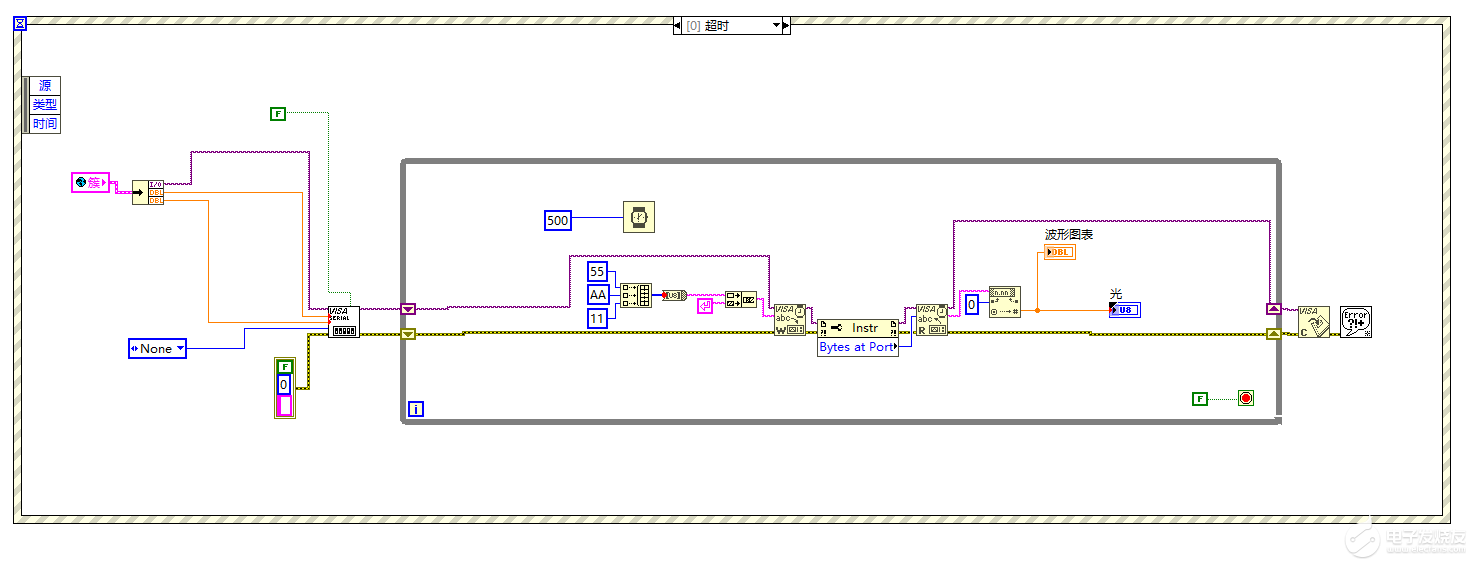
Task: Click the Wait (ms) wristwatch icon
Action: pyautogui.click(x=639, y=217)
